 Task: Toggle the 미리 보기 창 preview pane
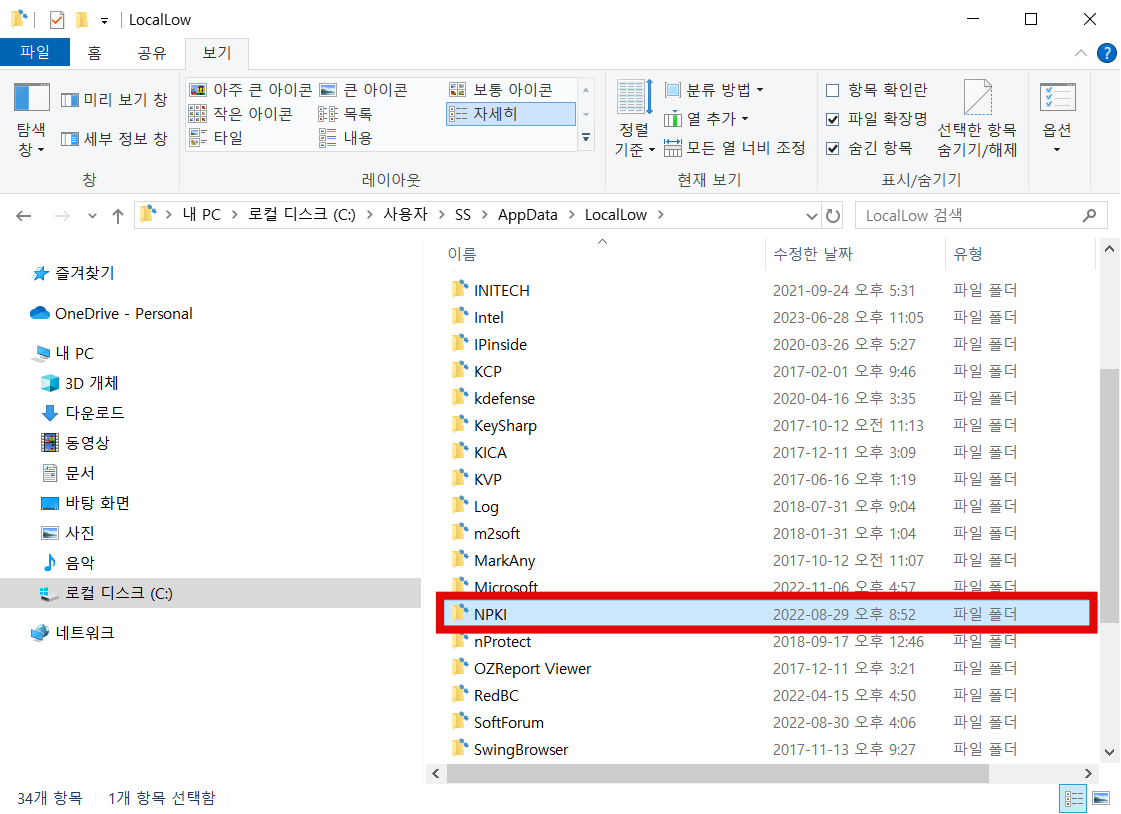click(x=114, y=100)
